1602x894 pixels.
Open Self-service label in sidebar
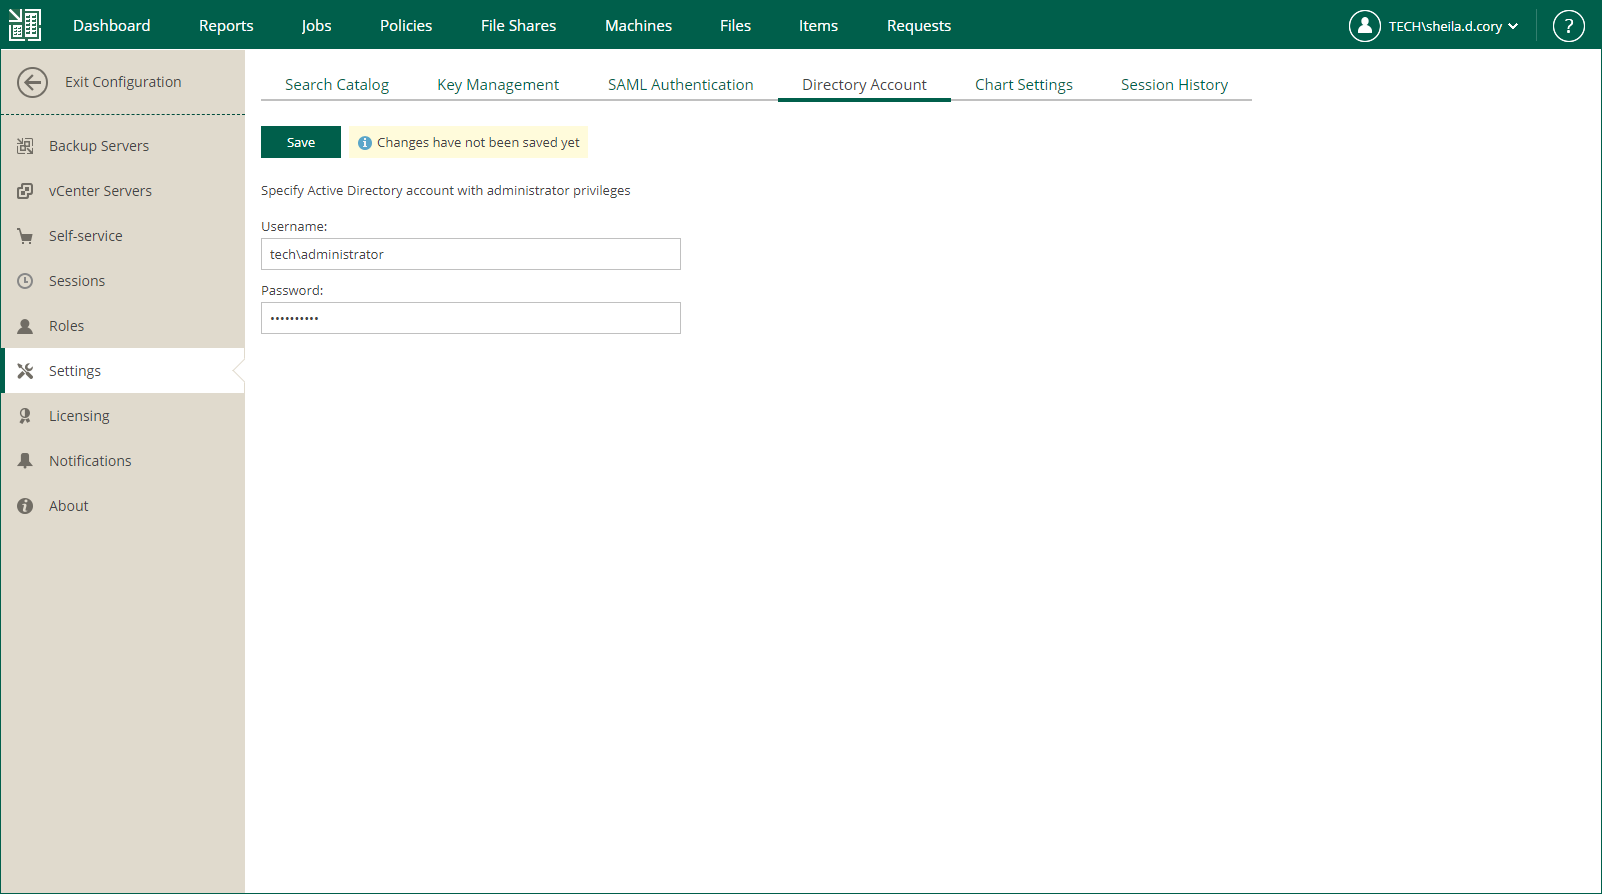pos(86,236)
